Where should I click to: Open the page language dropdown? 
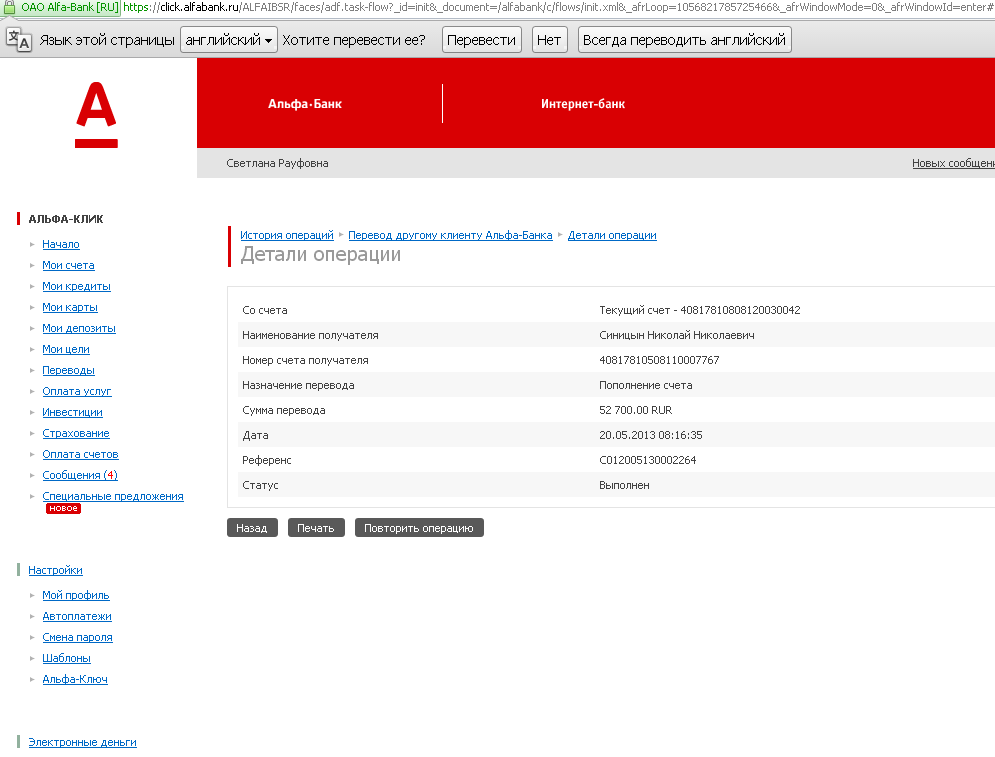(229, 40)
